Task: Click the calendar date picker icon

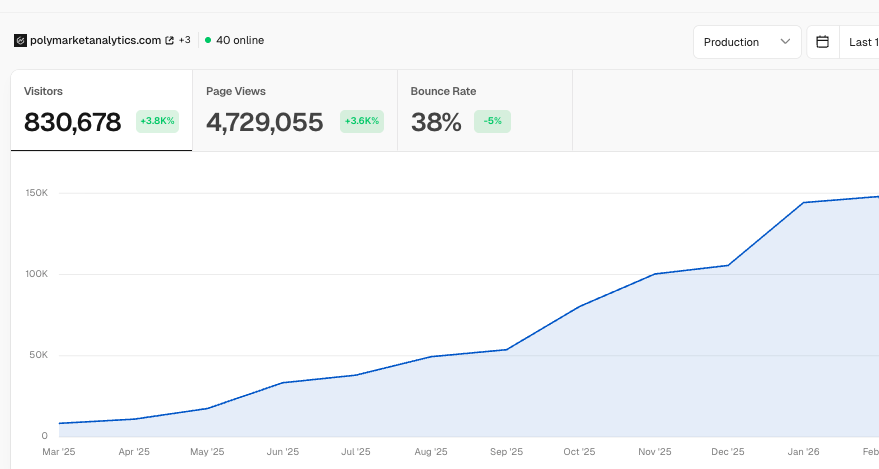Action: [x=822, y=42]
